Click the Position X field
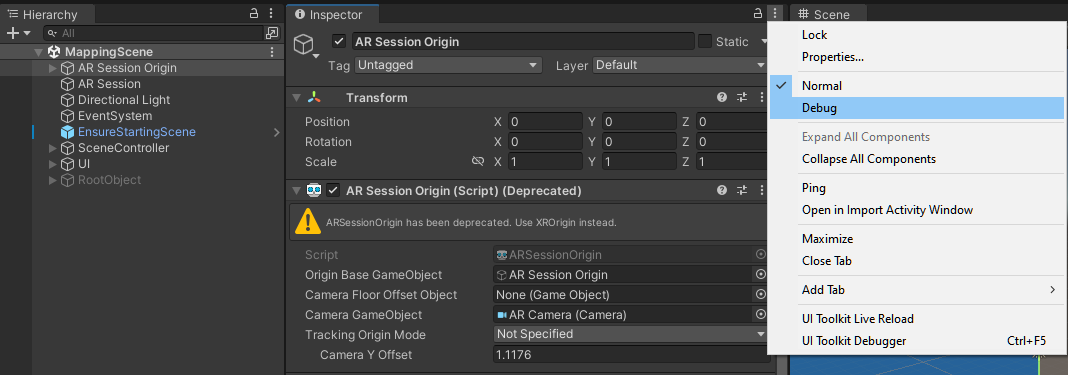 (545, 122)
